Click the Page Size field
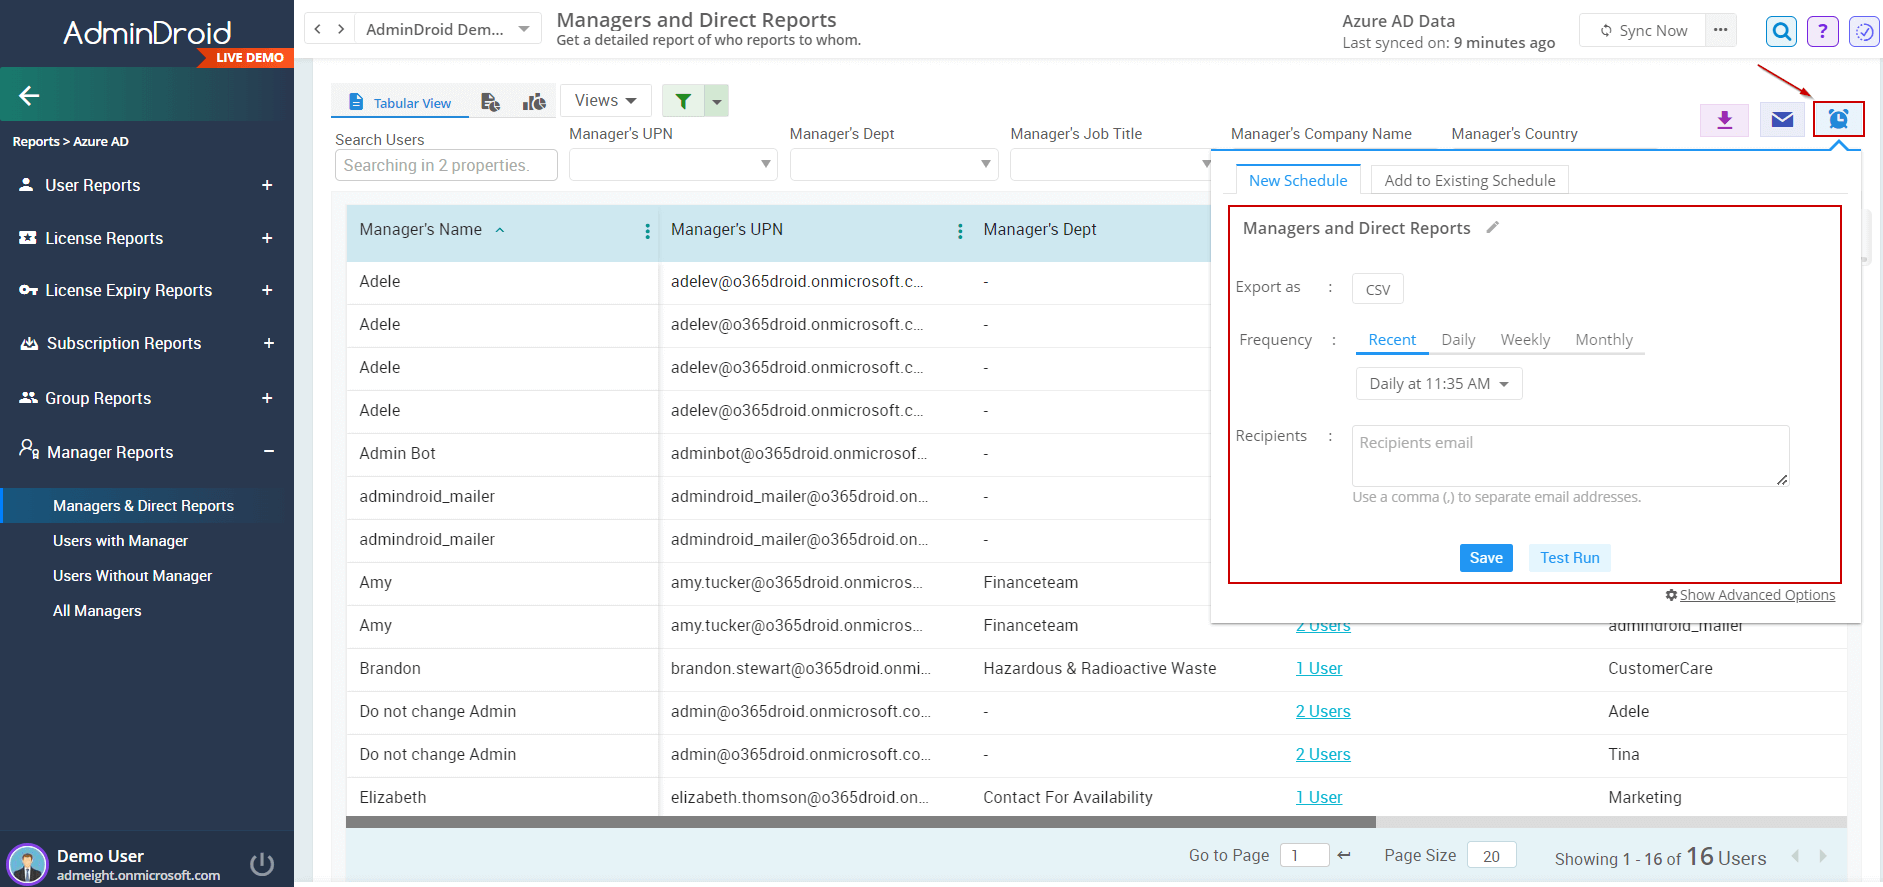The width and height of the screenshot is (1883, 887). point(1491,855)
